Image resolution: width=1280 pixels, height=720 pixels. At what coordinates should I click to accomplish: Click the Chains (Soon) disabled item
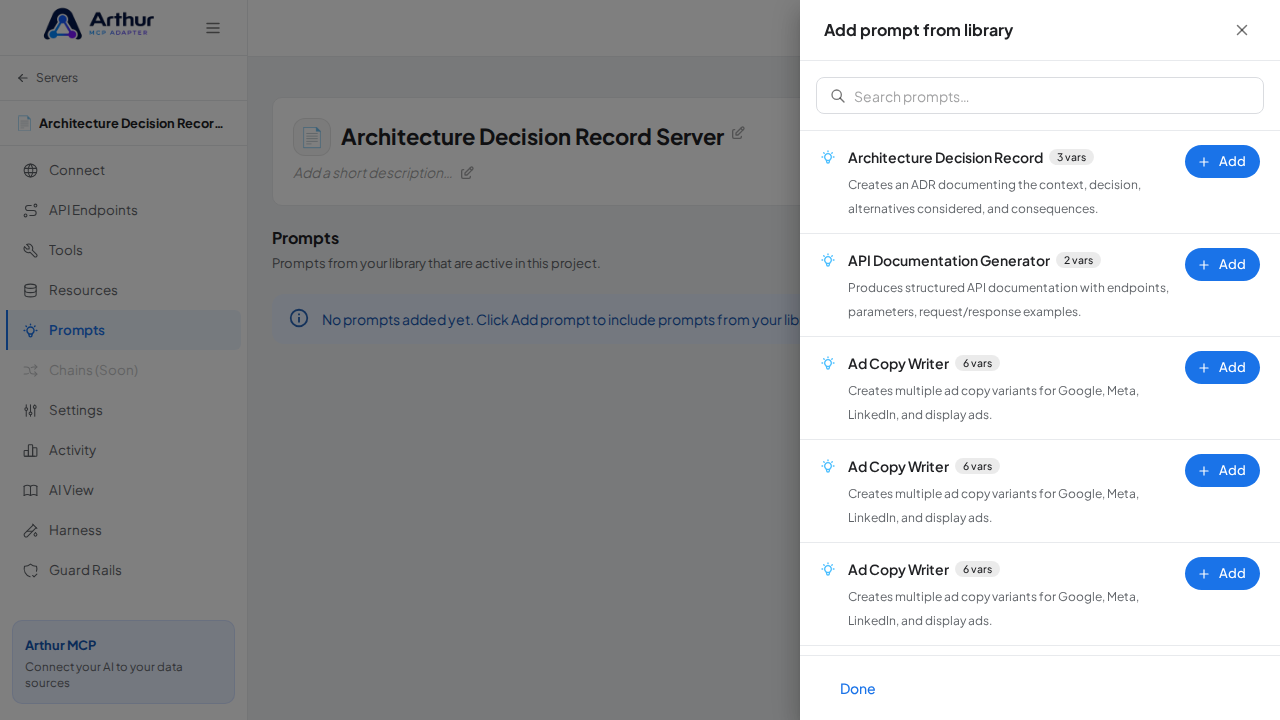click(x=123, y=370)
